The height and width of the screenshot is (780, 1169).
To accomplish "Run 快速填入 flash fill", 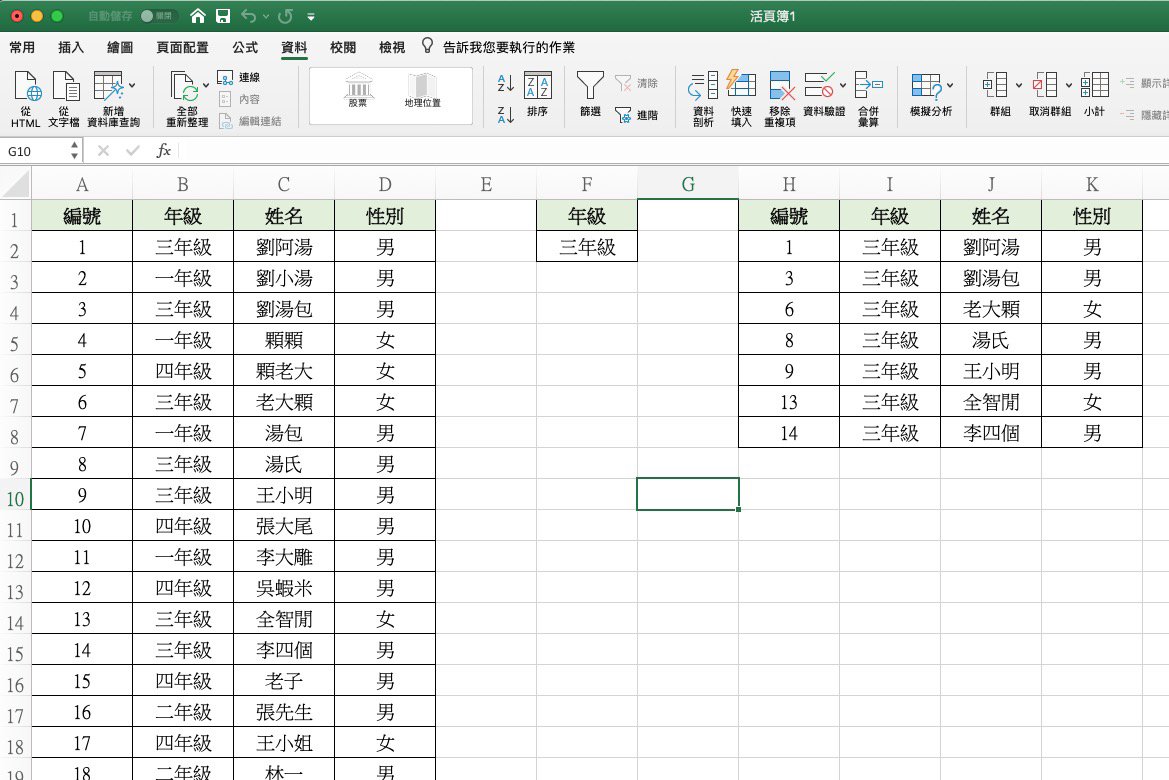I will pos(740,95).
